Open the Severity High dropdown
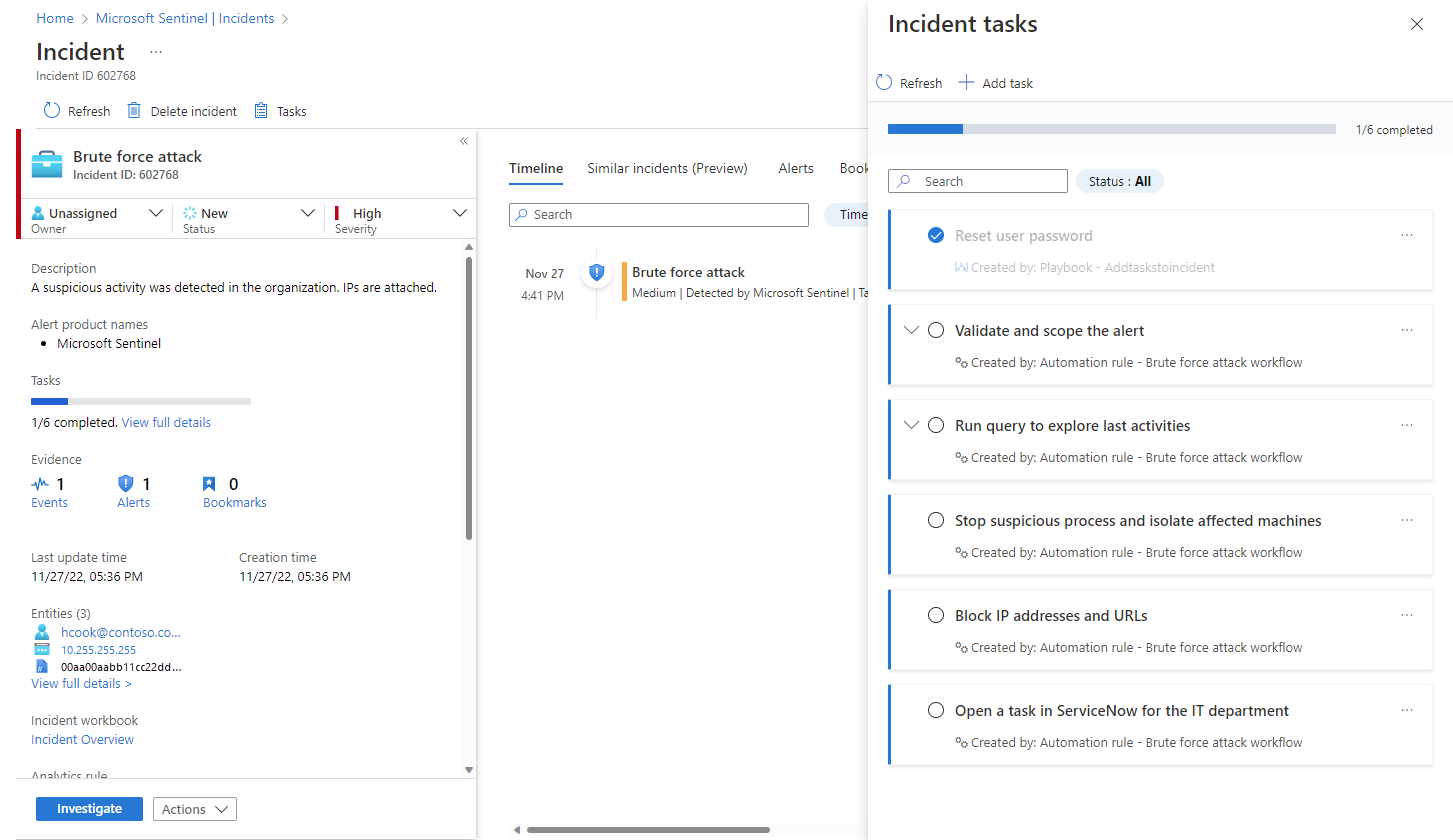The height and width of the screenshot is (840, 1453). (460, 213)
